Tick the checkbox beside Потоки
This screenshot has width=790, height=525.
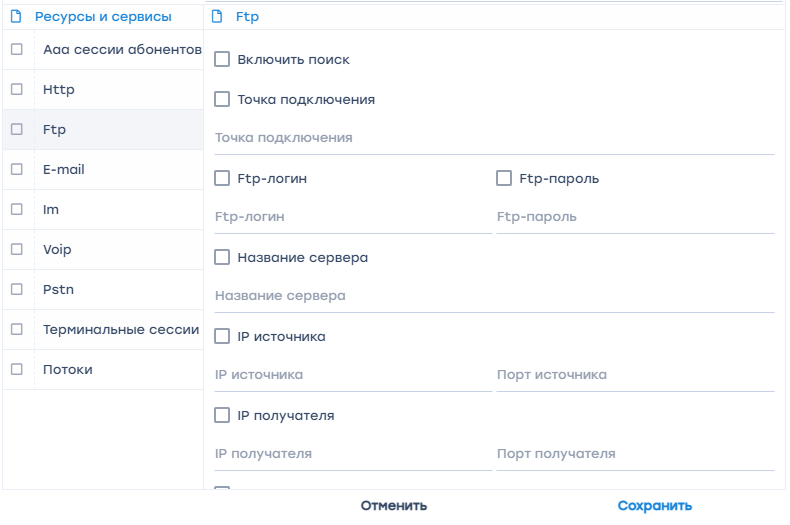[17, 370]
